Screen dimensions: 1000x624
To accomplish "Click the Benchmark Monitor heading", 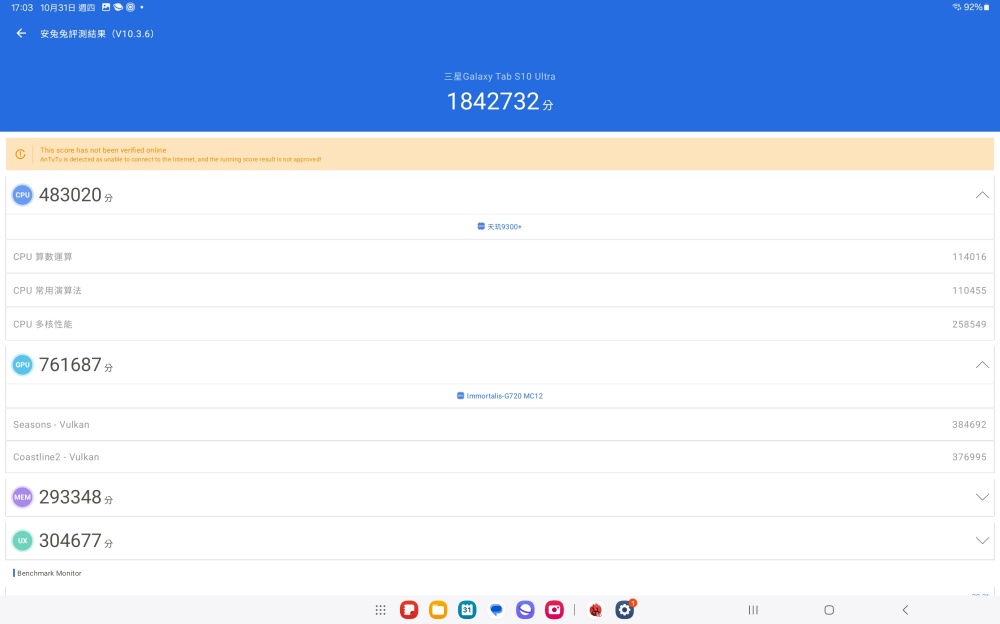I will (x=49, y=573).
